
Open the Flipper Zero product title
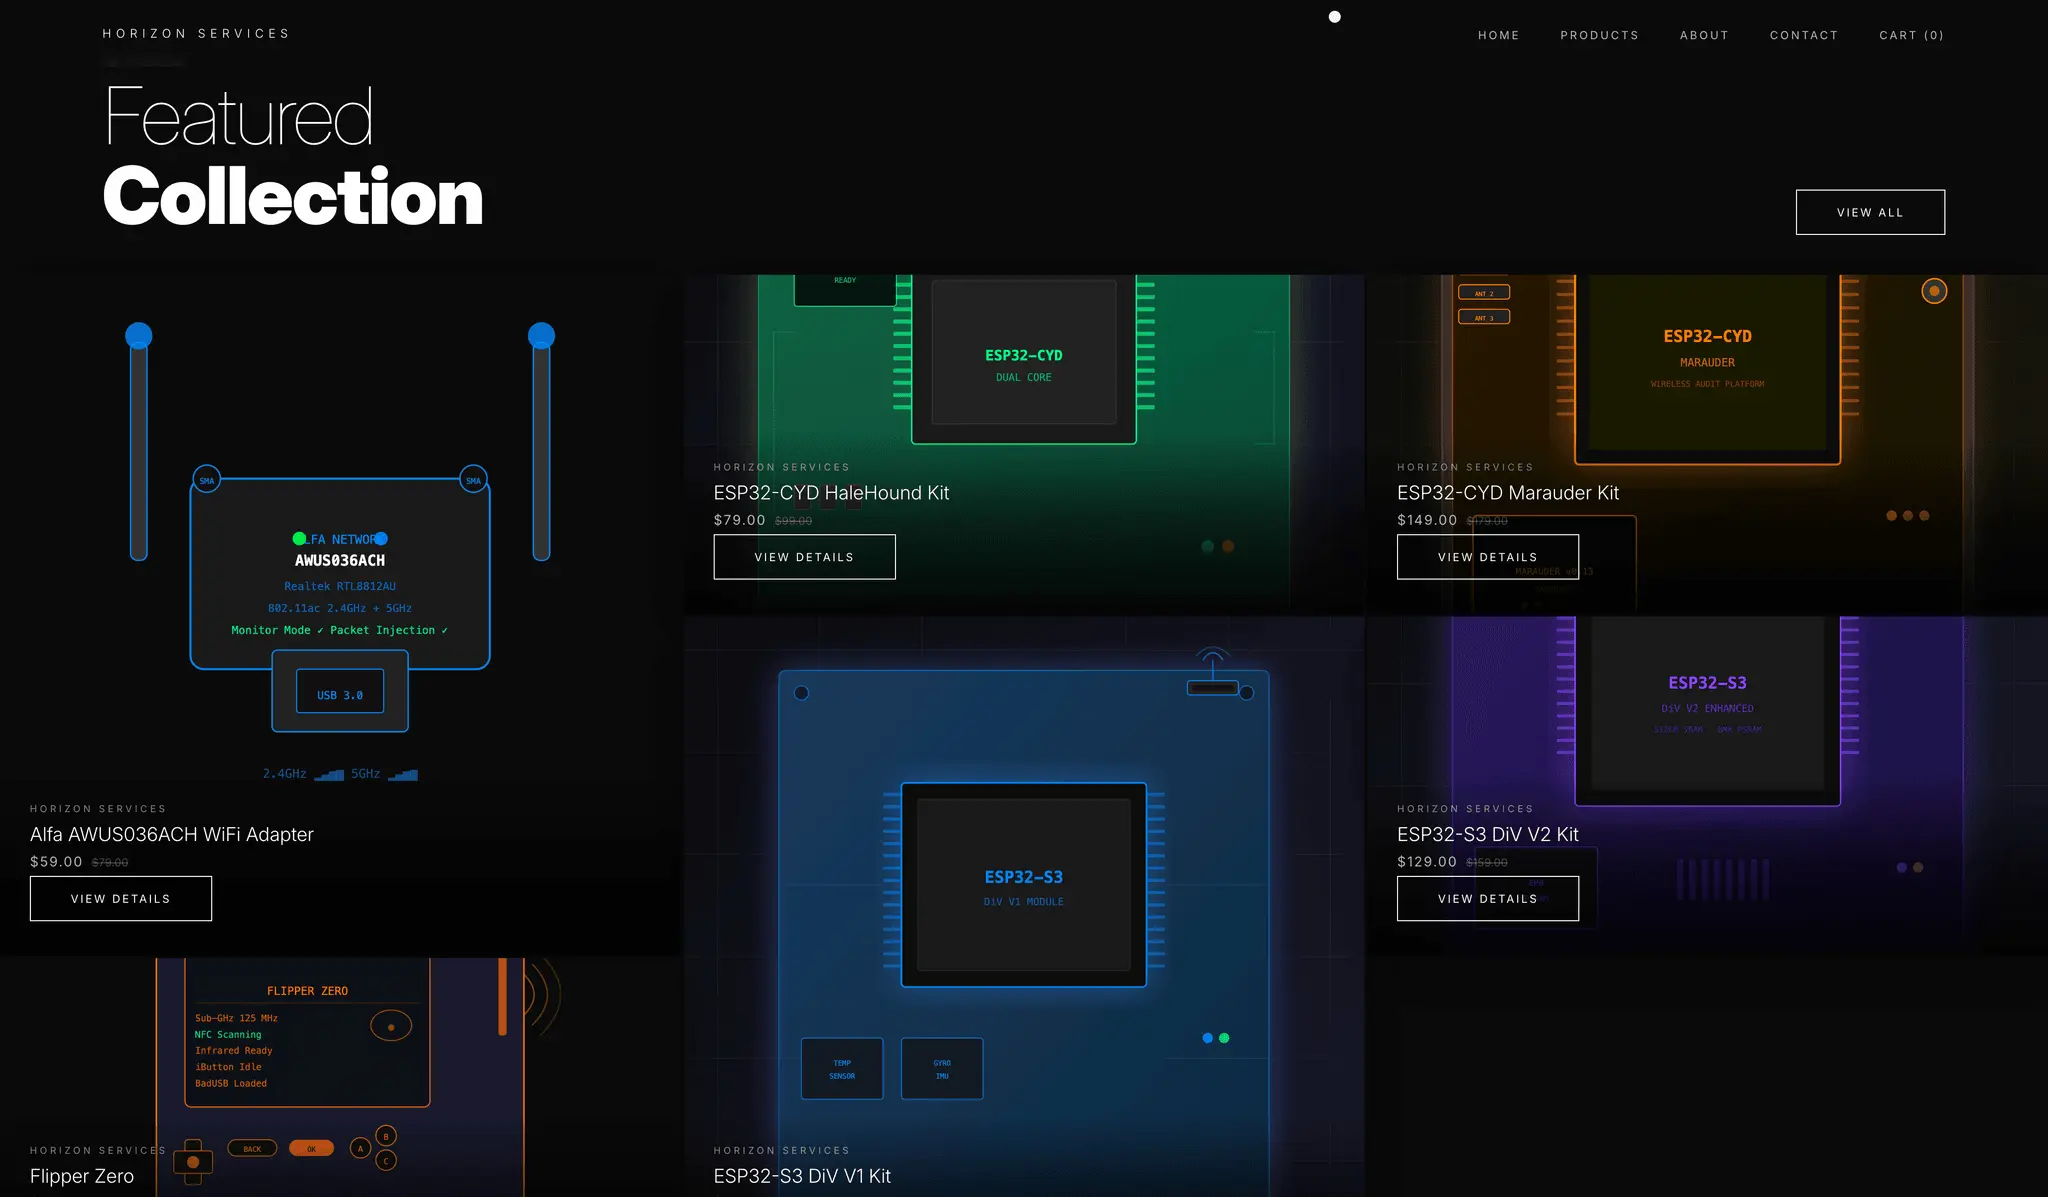point(82,1176)
